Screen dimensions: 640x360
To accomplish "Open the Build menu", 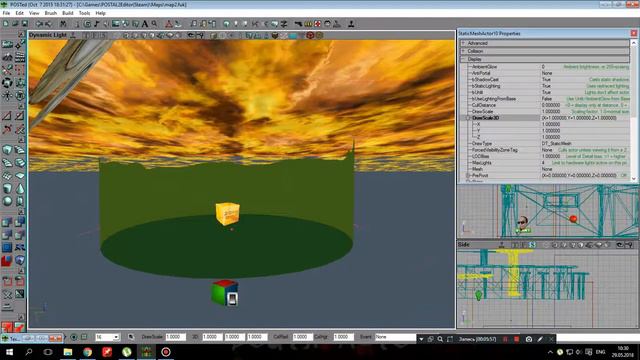I will (x=67, y=13).
